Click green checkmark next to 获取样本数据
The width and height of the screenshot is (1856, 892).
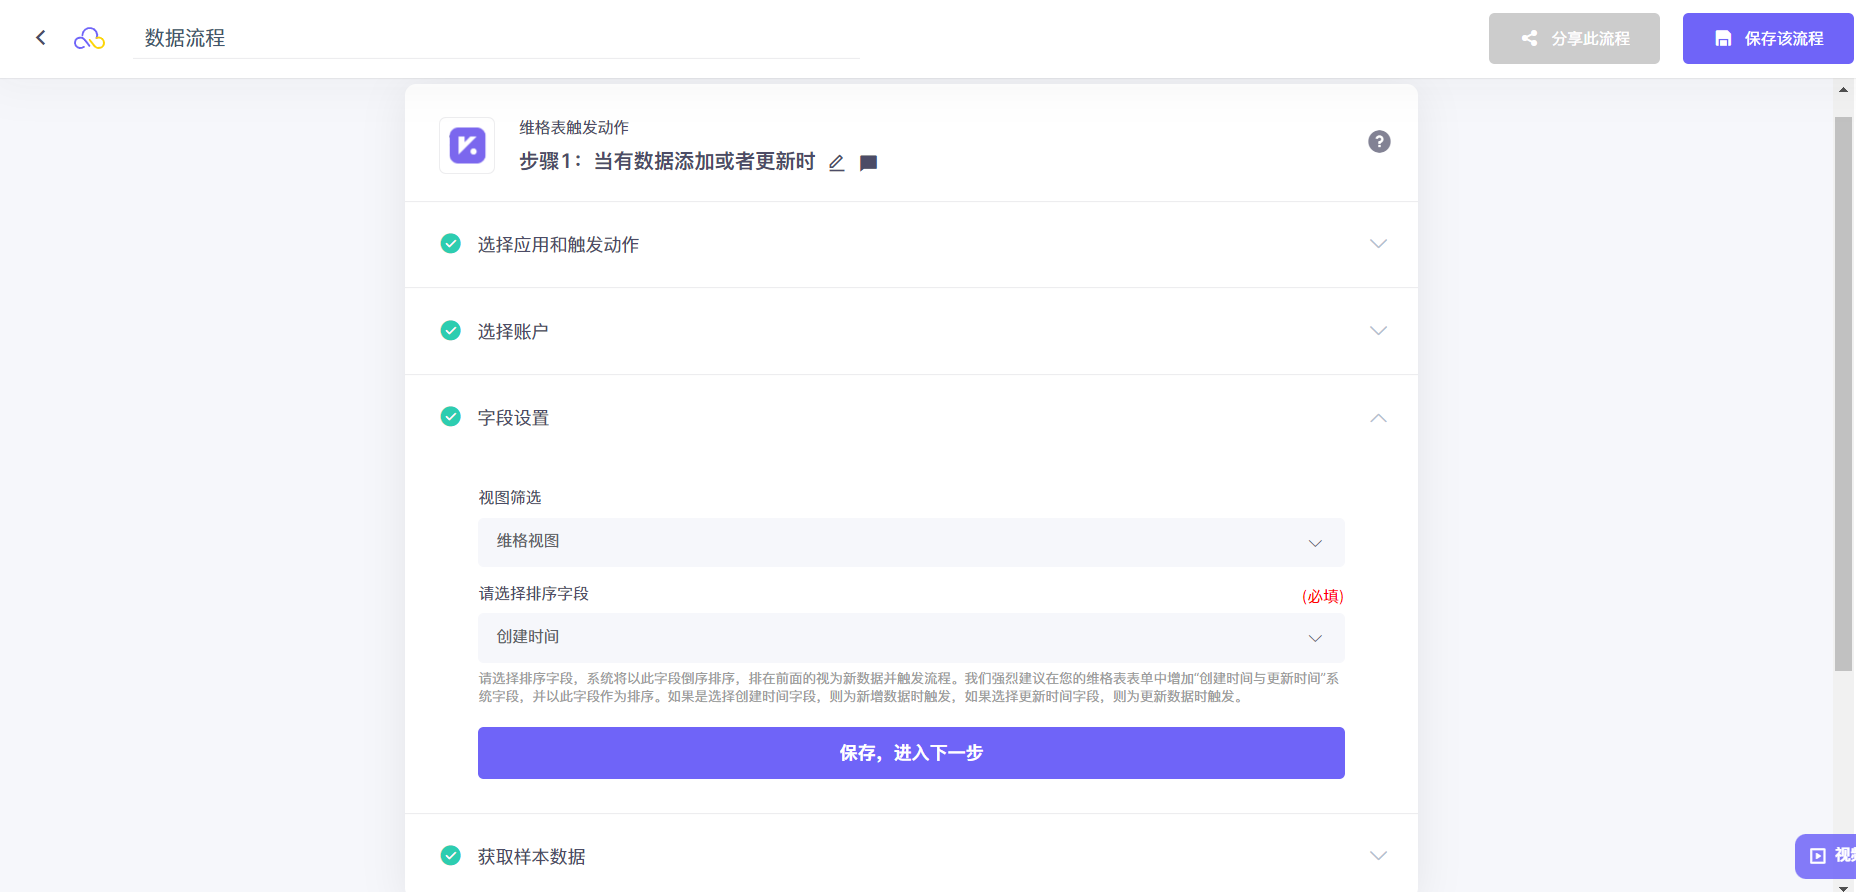451,856
